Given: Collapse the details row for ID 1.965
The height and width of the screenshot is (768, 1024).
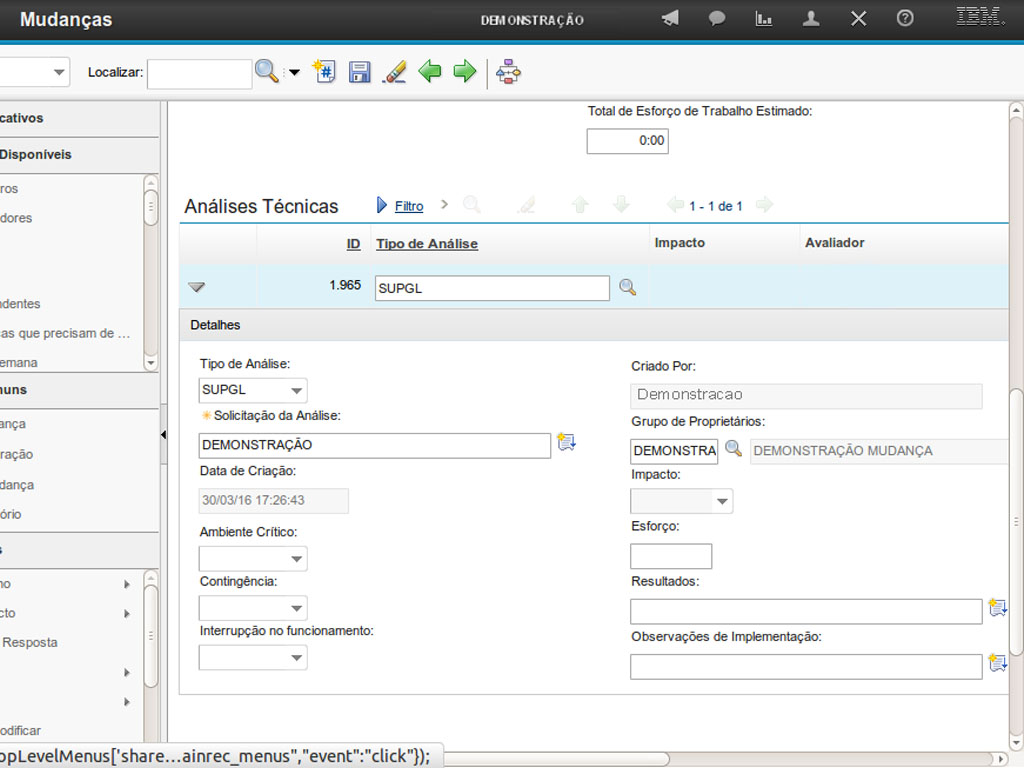Looking at the screenshot, I should pos(197,288).
